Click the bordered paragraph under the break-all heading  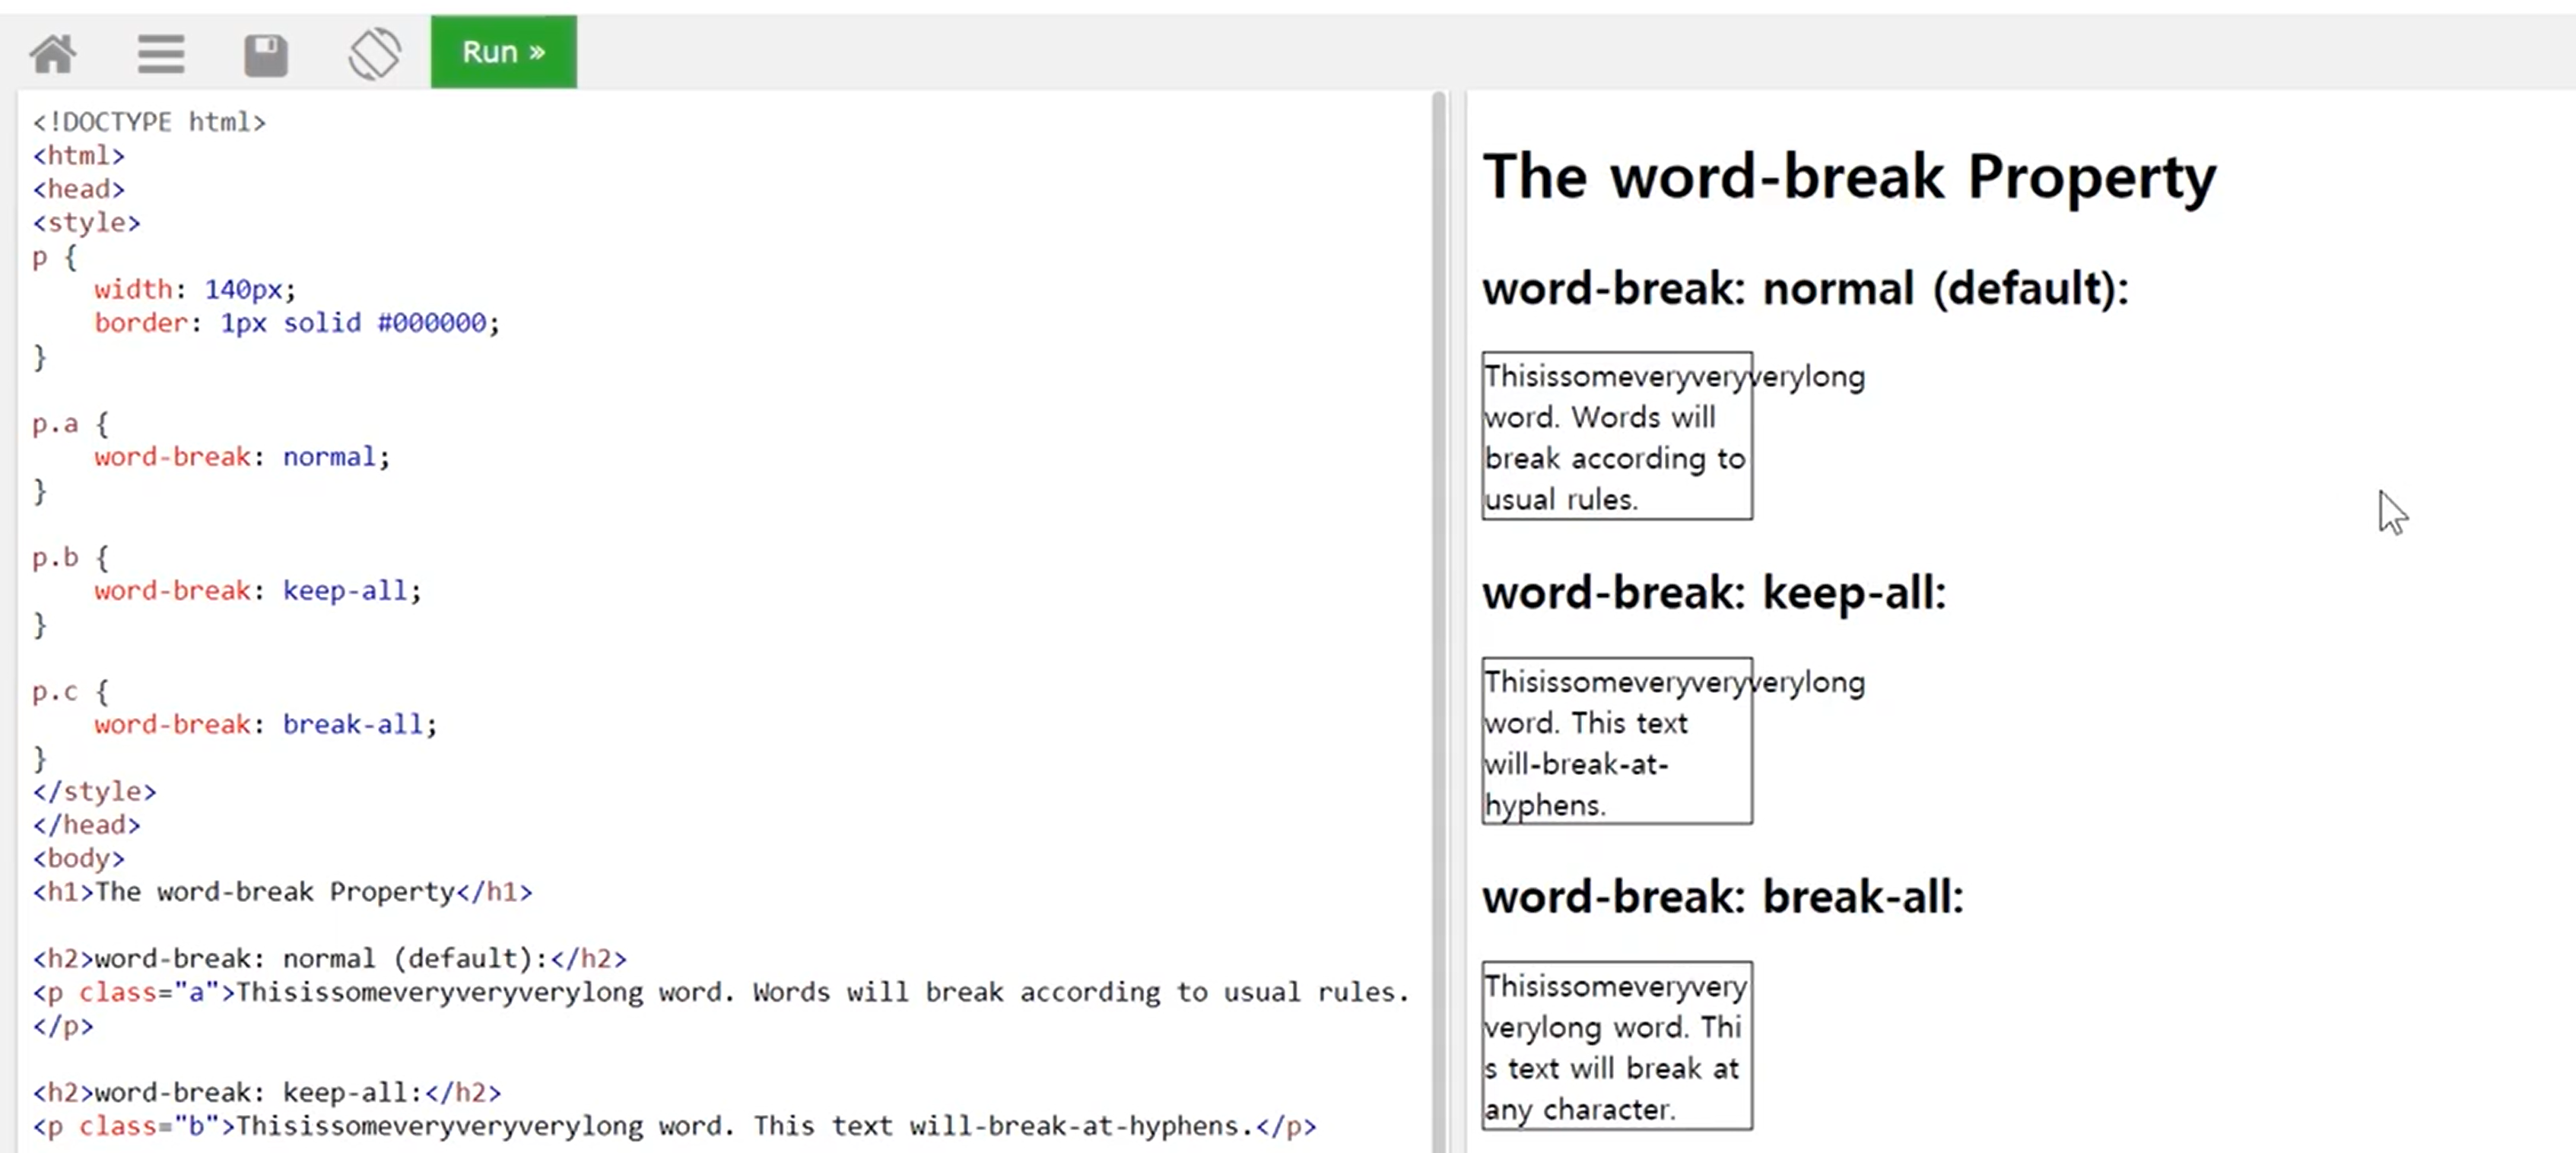[1616, 1047]
